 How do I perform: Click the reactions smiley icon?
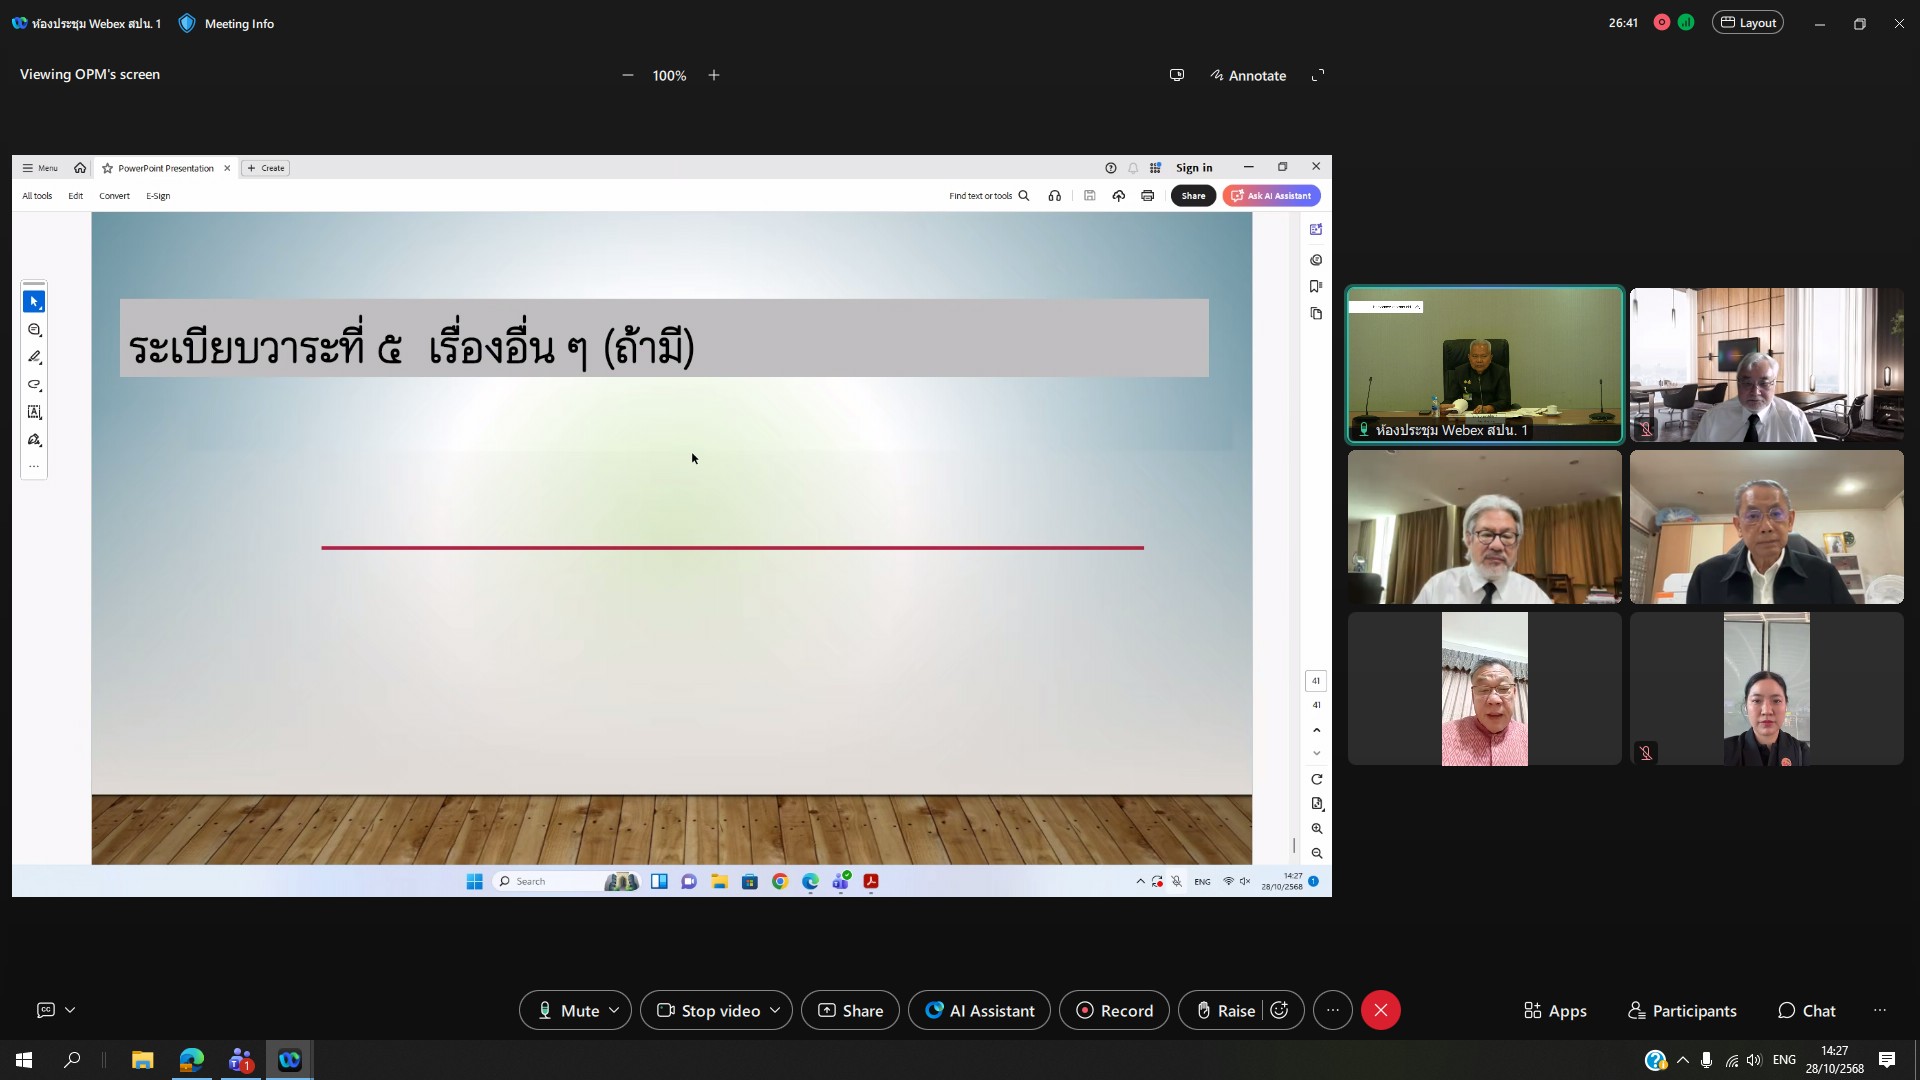(x=1279, y=1010)
